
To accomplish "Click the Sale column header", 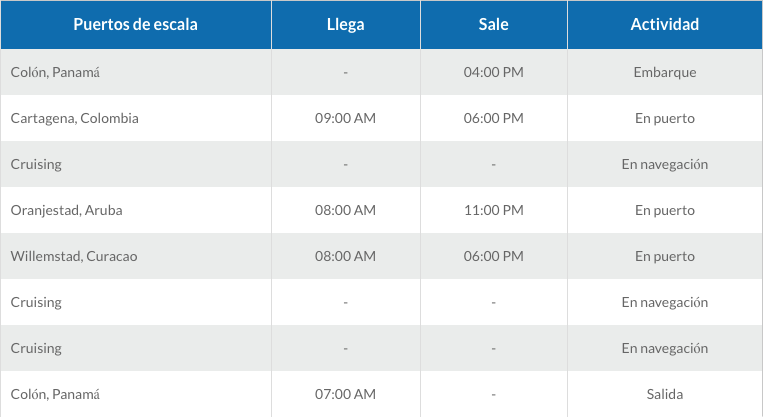I will (x=494, y=24).
